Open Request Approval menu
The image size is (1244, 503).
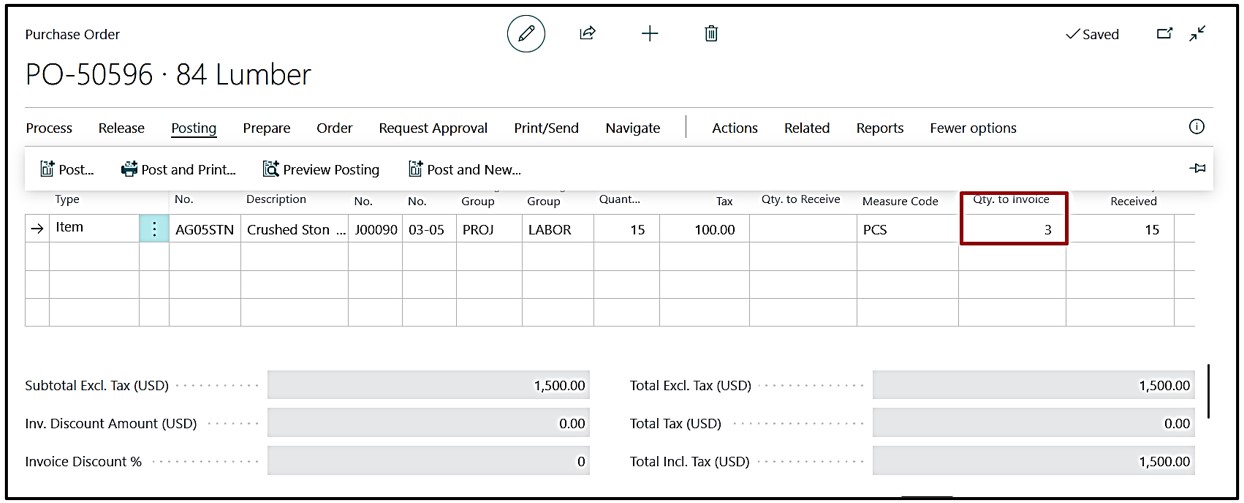433,128
